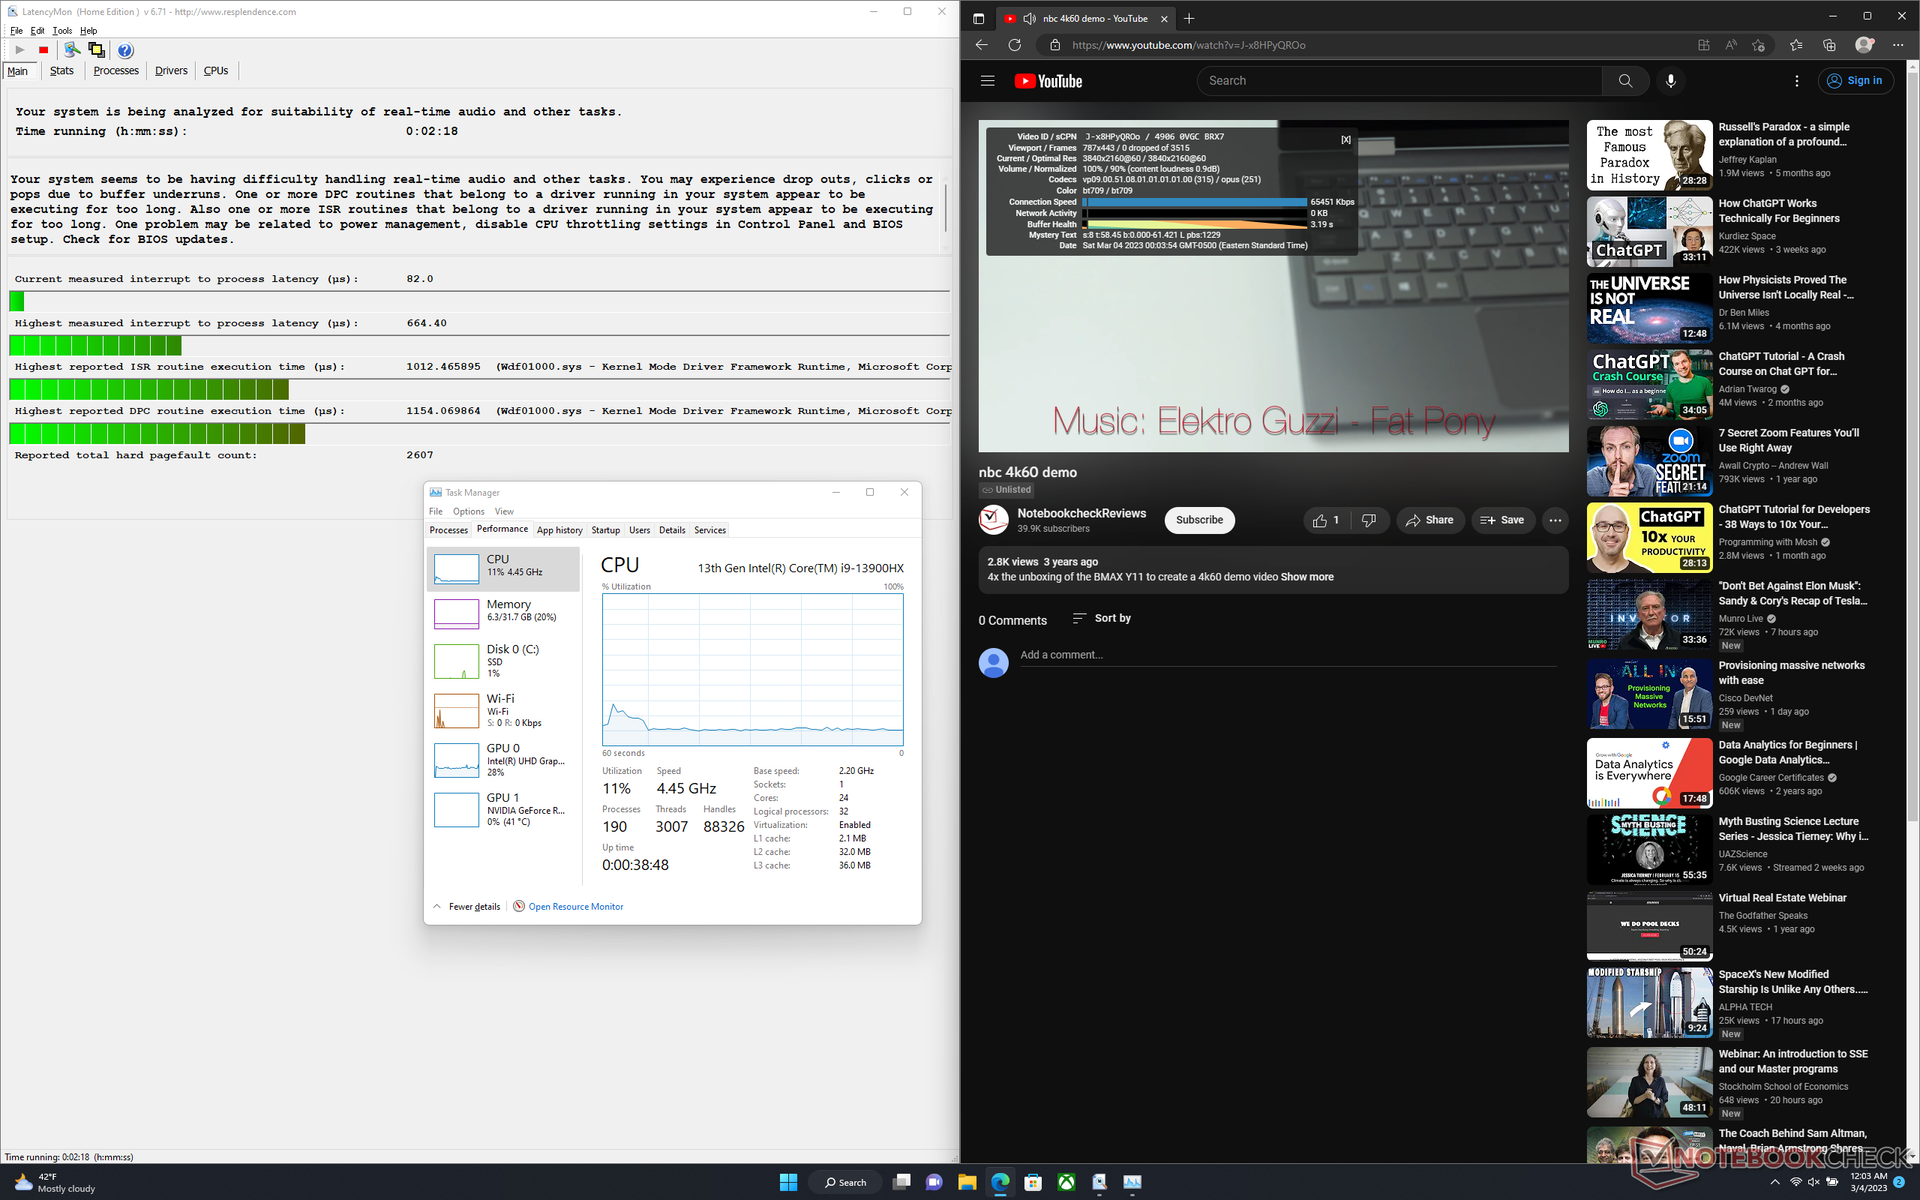The image size is (1920, 1200).
Task: Click Sign in on YouTube
Action: click(x=1855, y=81)
